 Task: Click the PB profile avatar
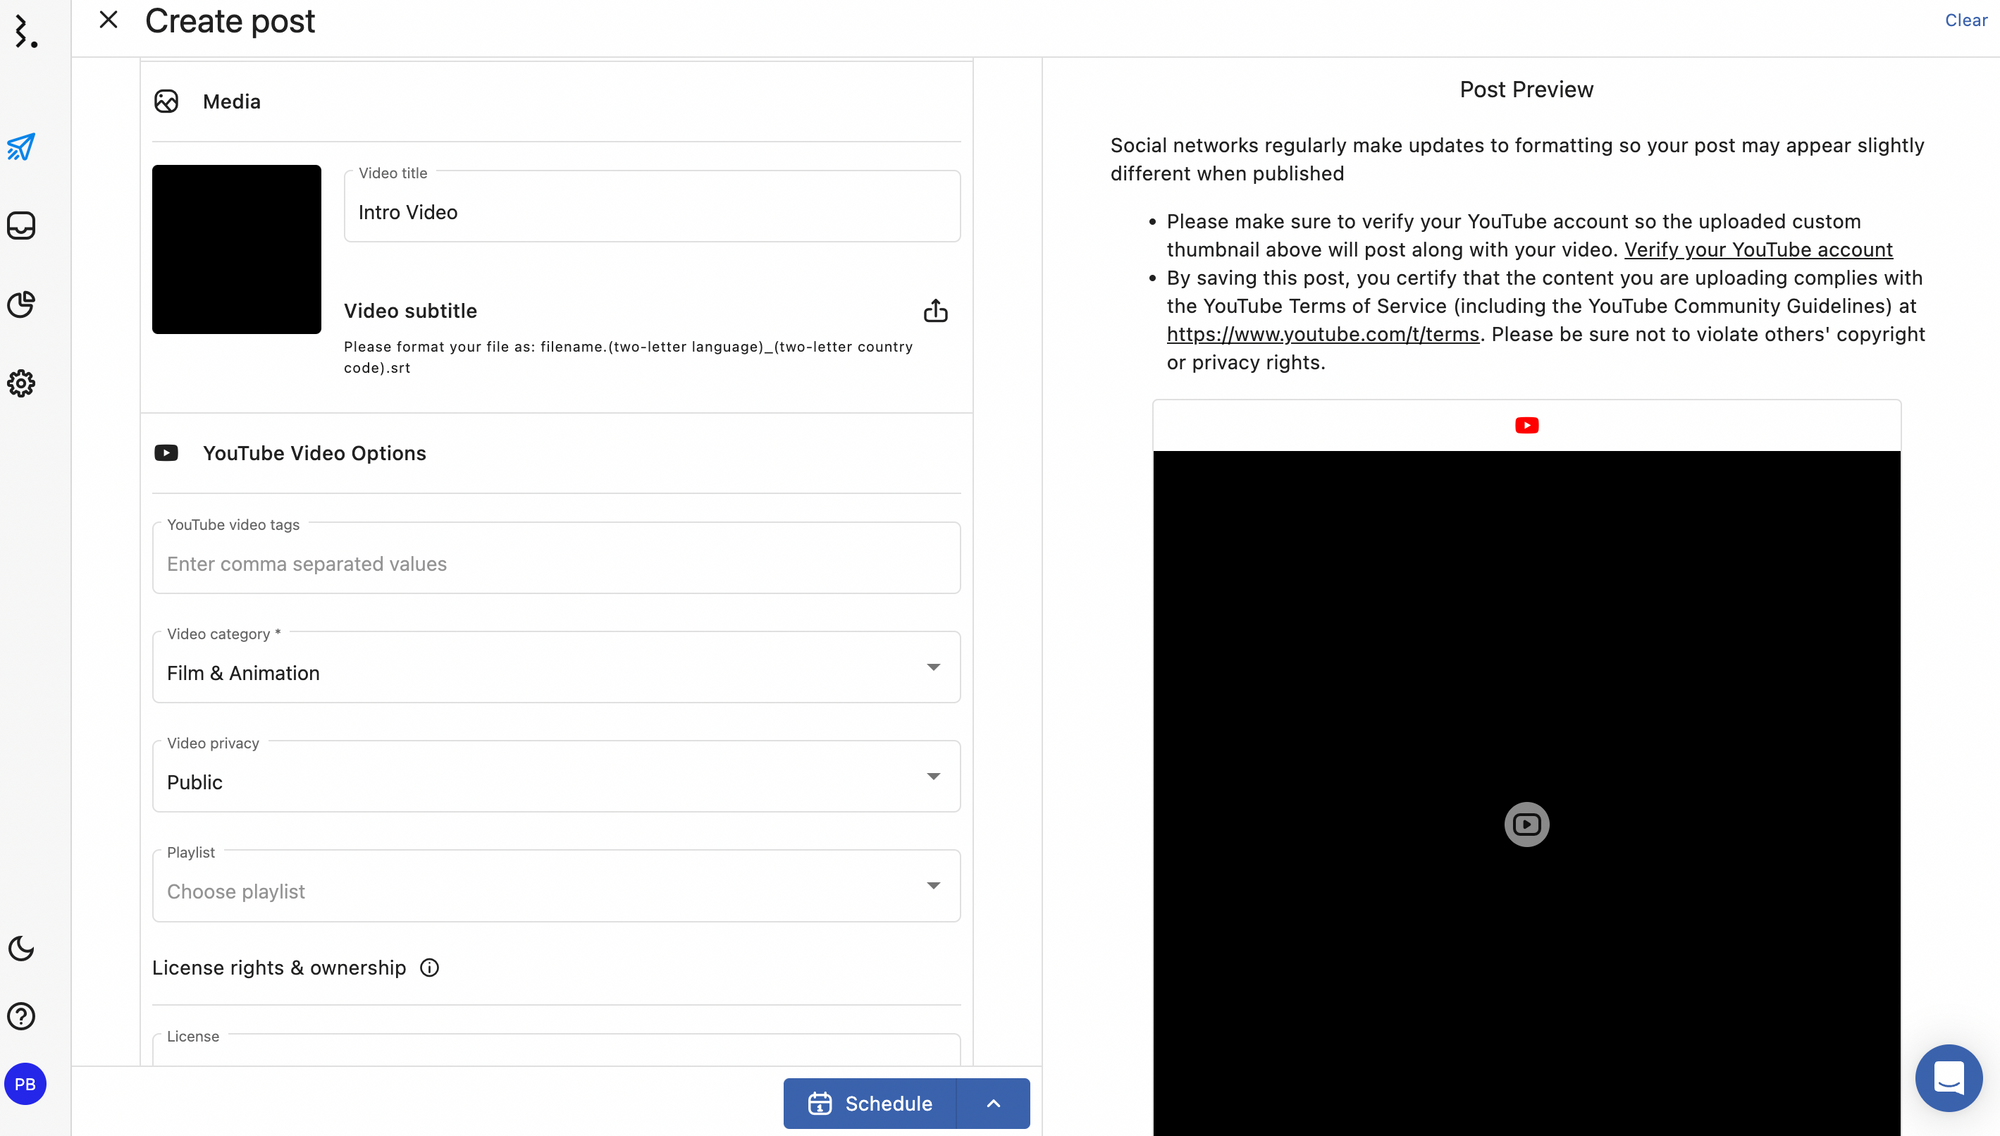tap(25, 1084)
